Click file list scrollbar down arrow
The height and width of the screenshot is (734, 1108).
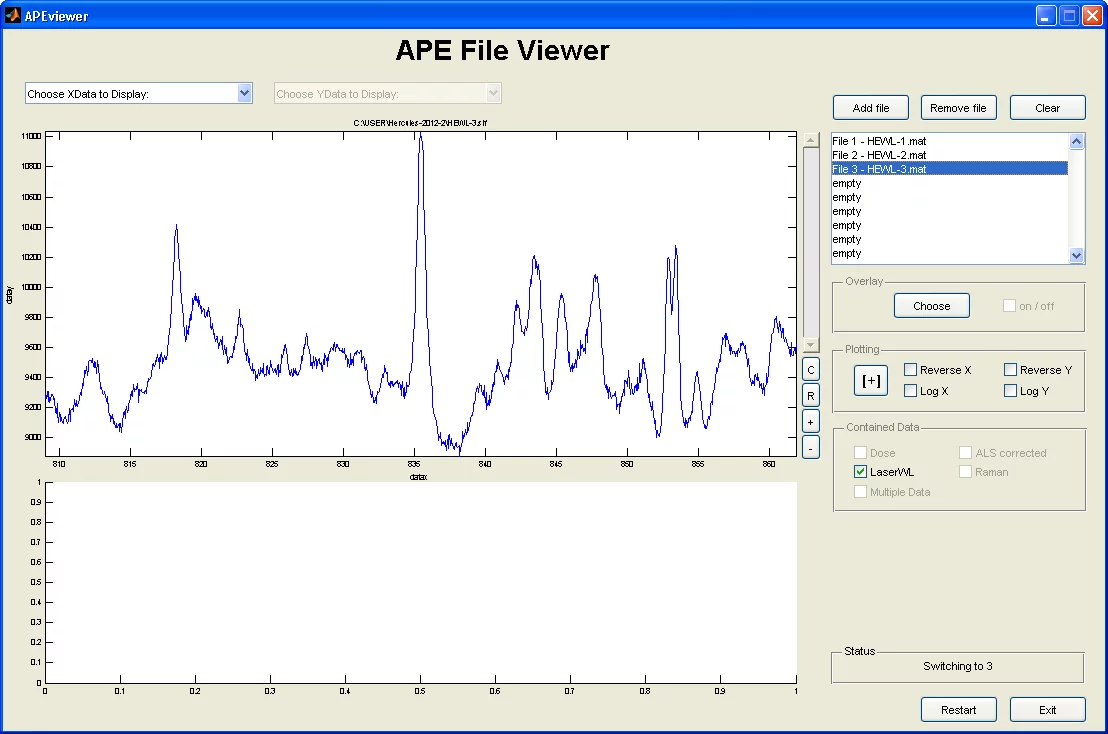pyautogui.click(x=1076, y=255)
